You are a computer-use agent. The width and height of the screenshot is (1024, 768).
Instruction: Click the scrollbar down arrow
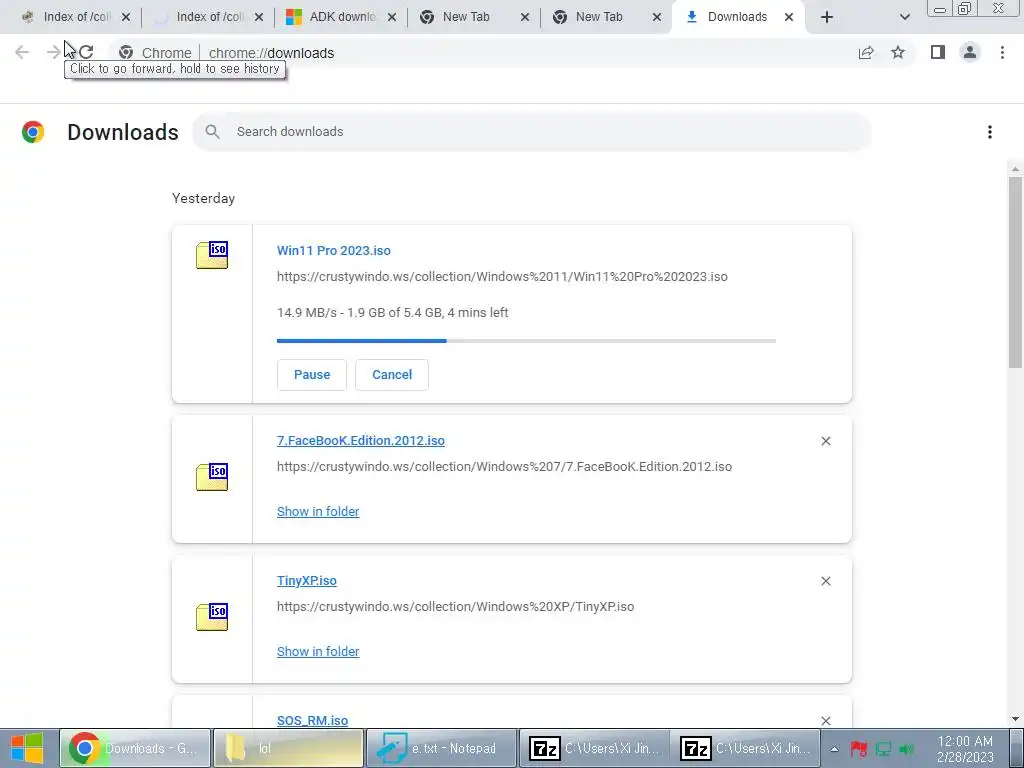pos(1015,719)
